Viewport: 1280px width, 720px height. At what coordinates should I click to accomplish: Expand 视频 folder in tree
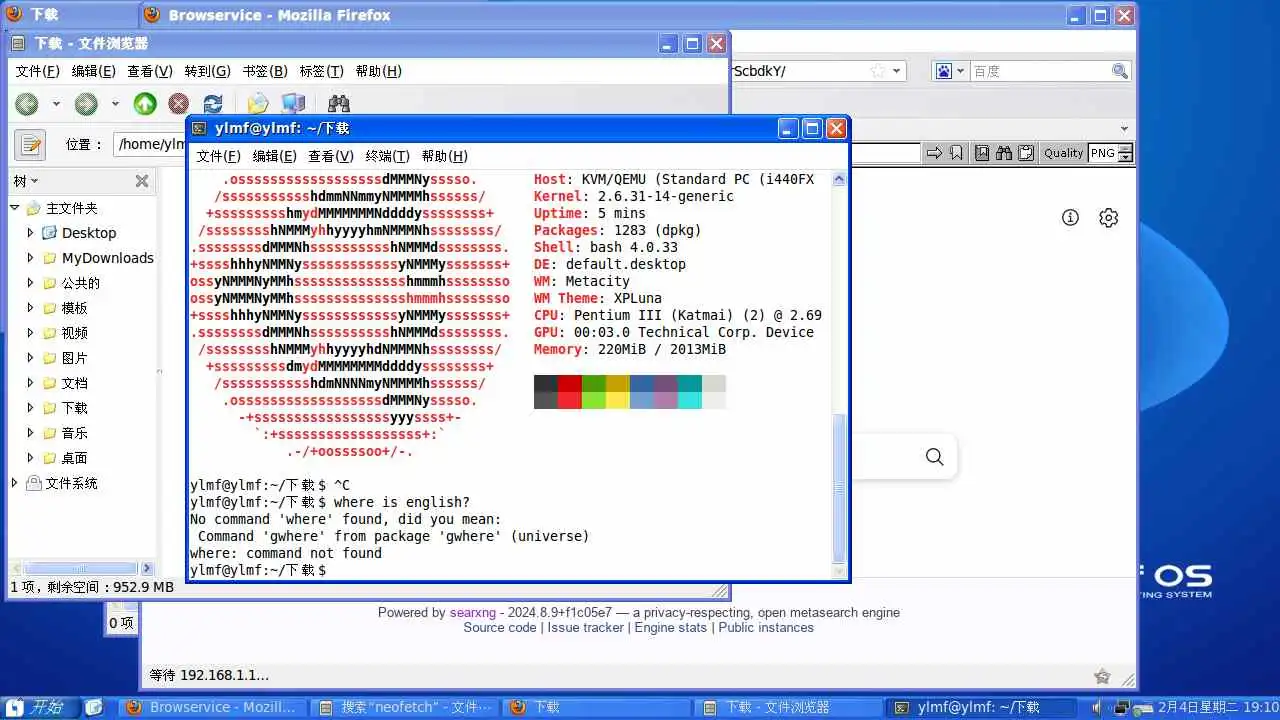coord(31,333)
